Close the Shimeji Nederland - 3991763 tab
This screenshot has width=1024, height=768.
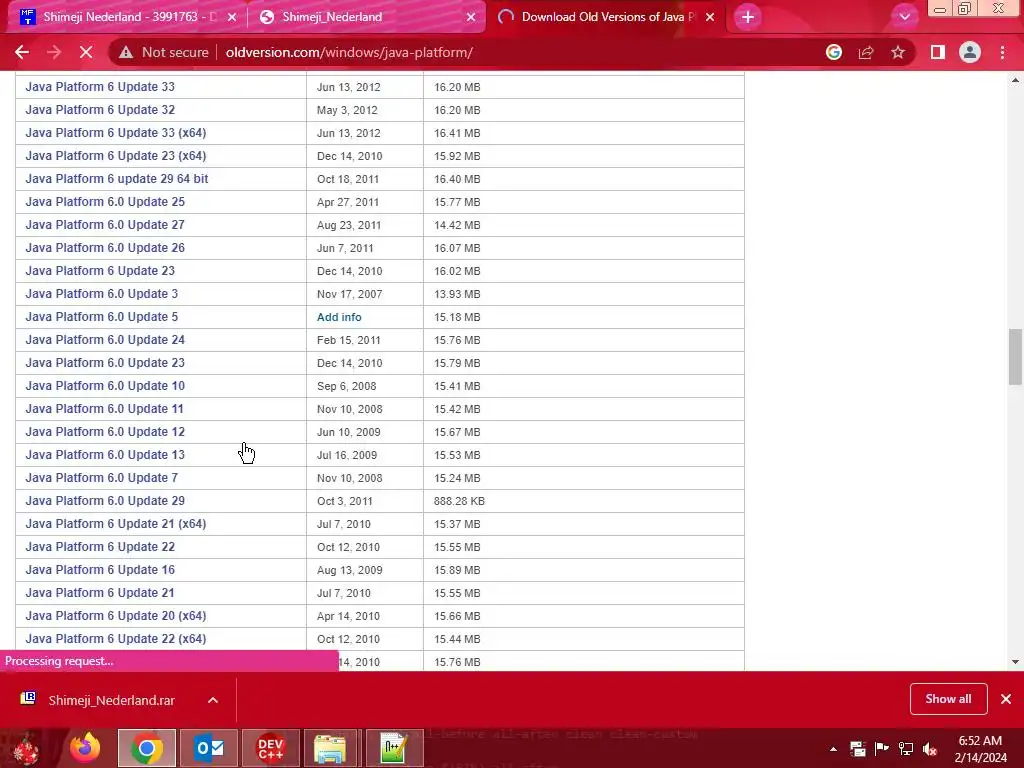(231, 17)
